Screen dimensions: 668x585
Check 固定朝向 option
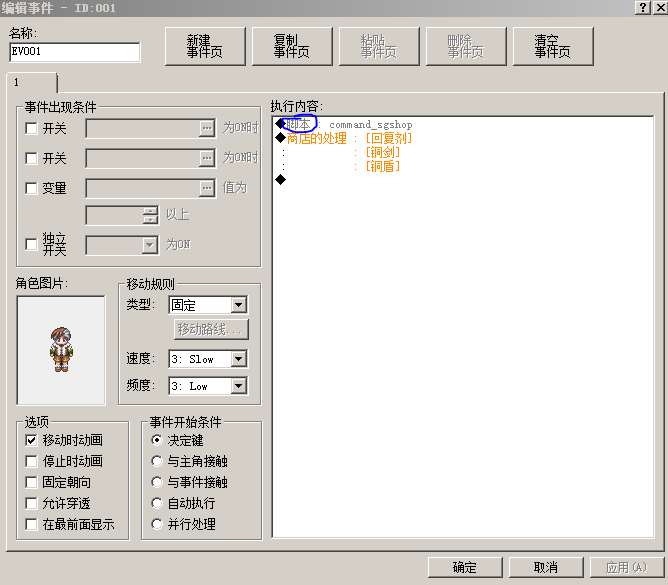32,482
